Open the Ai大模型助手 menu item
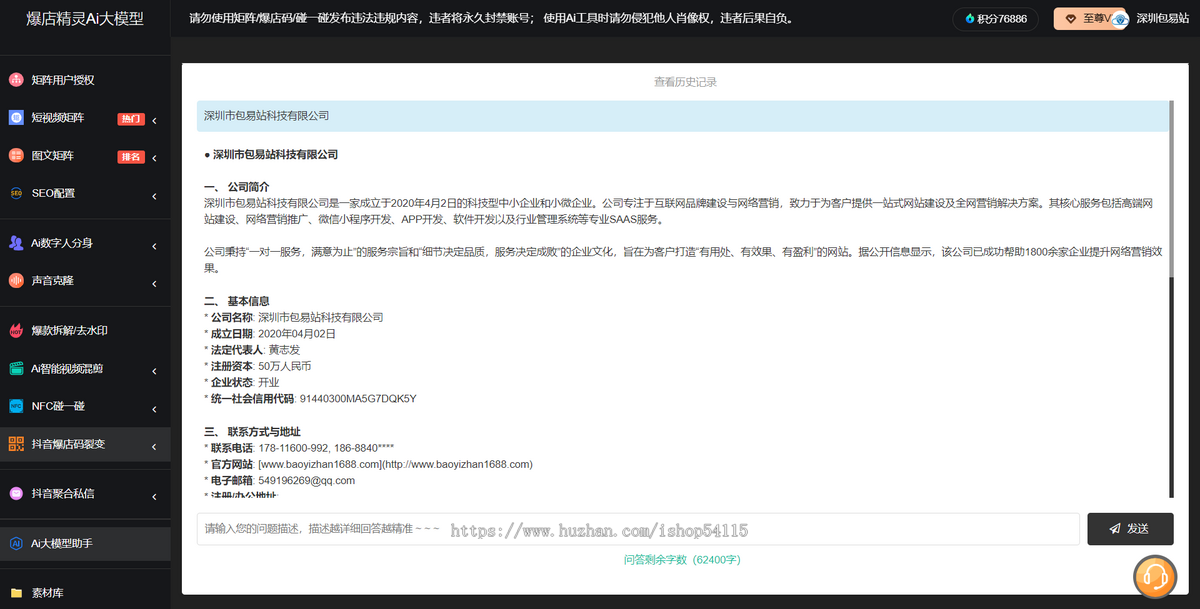 click(x=85, y=543)
